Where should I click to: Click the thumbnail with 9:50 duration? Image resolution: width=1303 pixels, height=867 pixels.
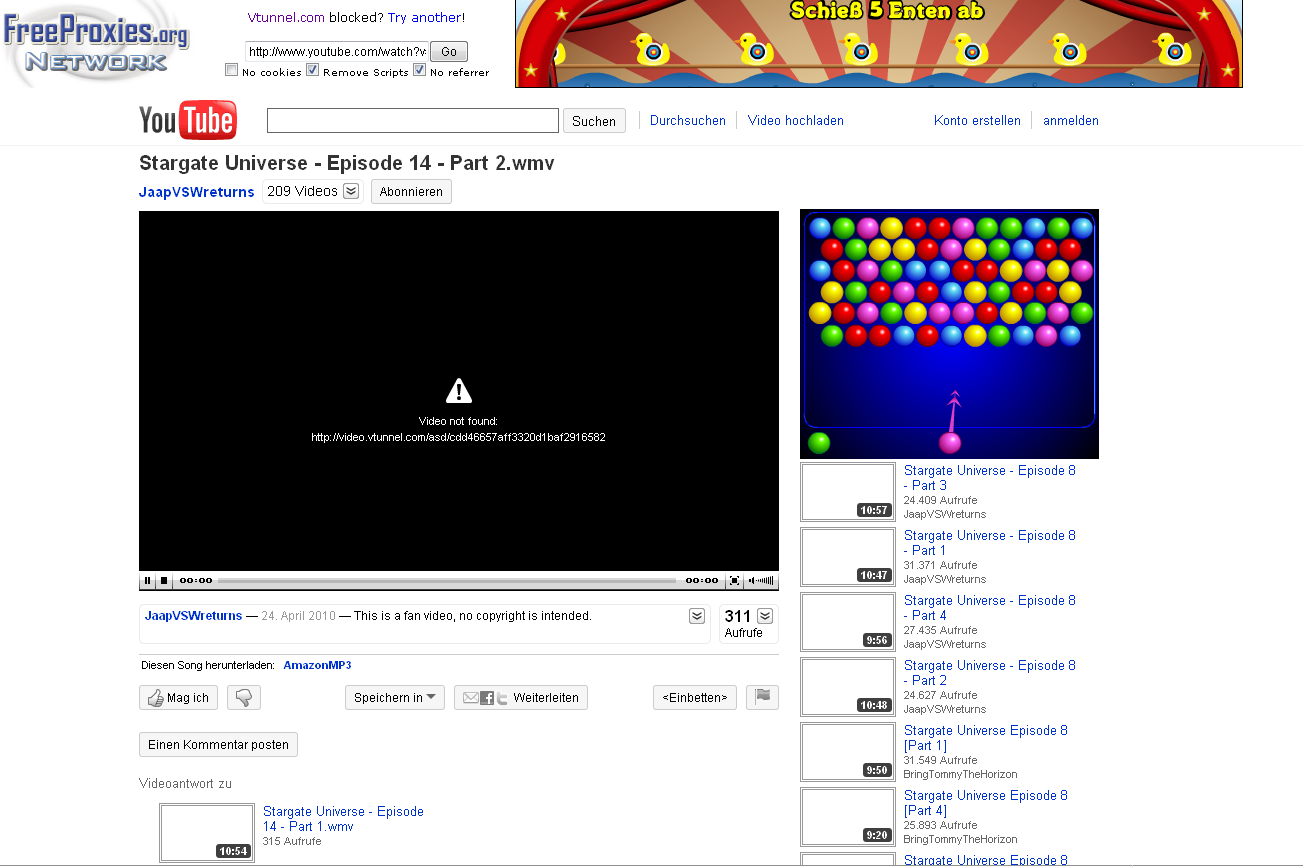[x=848, y=752]
